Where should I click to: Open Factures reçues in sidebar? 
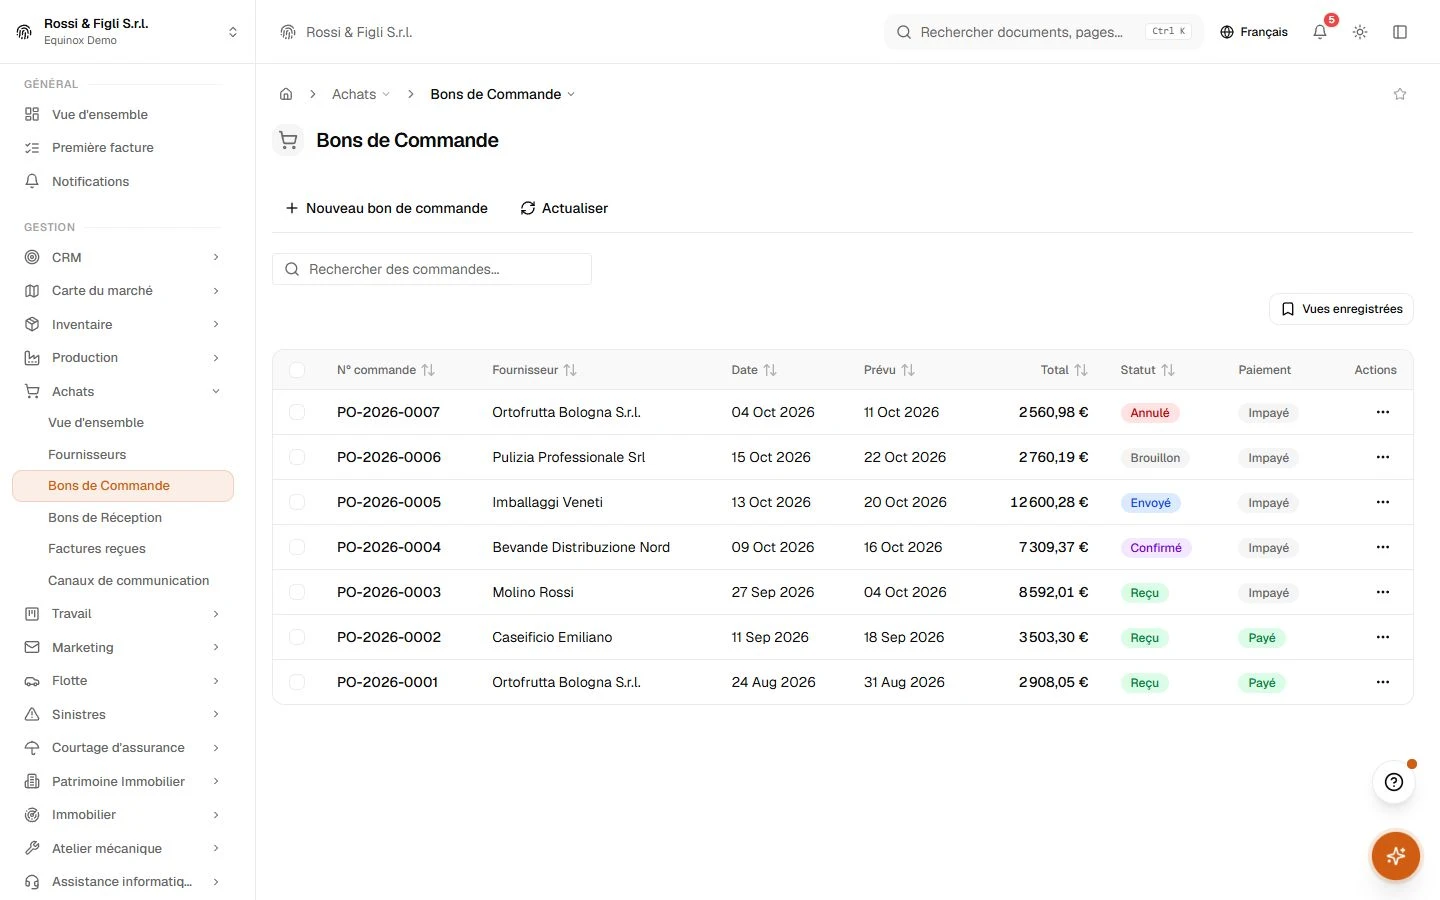coord(97,548)
